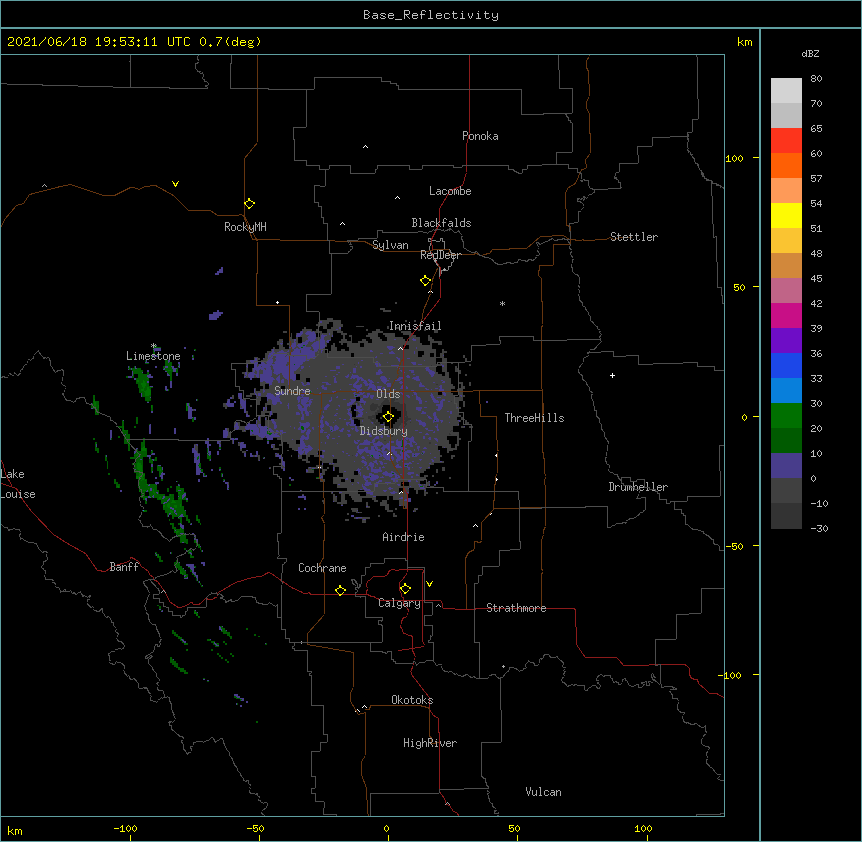The image size is (862, 842).
Task: Click the RockyMH label
Action: click(245, 227)
